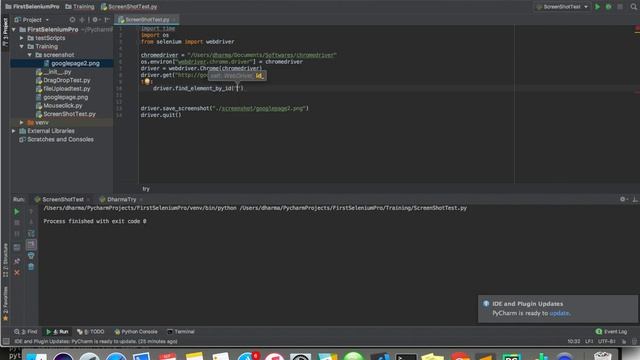This screenshot has width=640, height=360.
Task: Expand the venv folder
Action: pyautogui.click(x=22, y=122)
